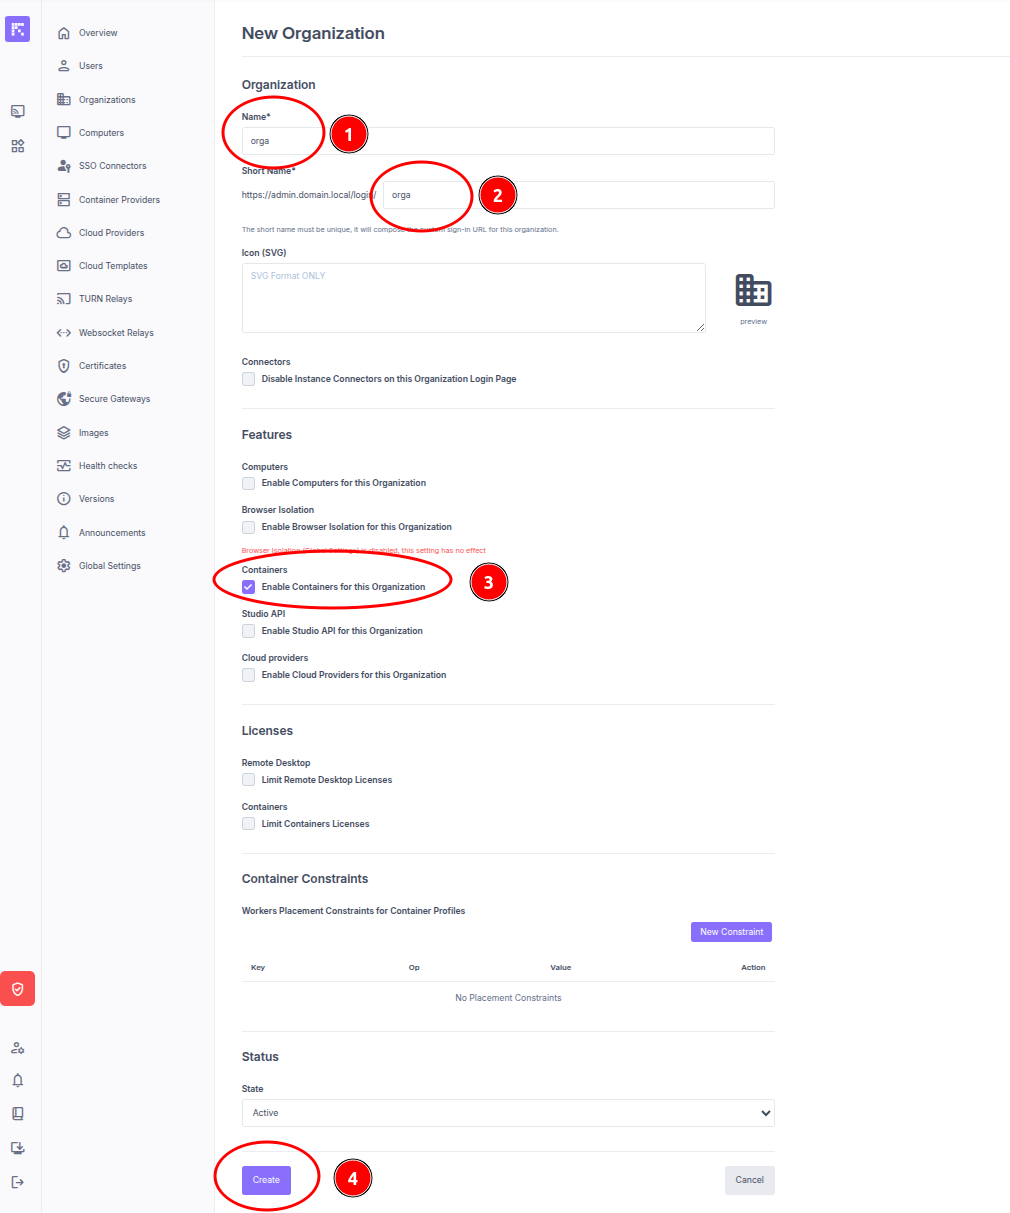Enable Browser Isolation for this Organization
This screenshot has height=1213, width=1010.
248,527
